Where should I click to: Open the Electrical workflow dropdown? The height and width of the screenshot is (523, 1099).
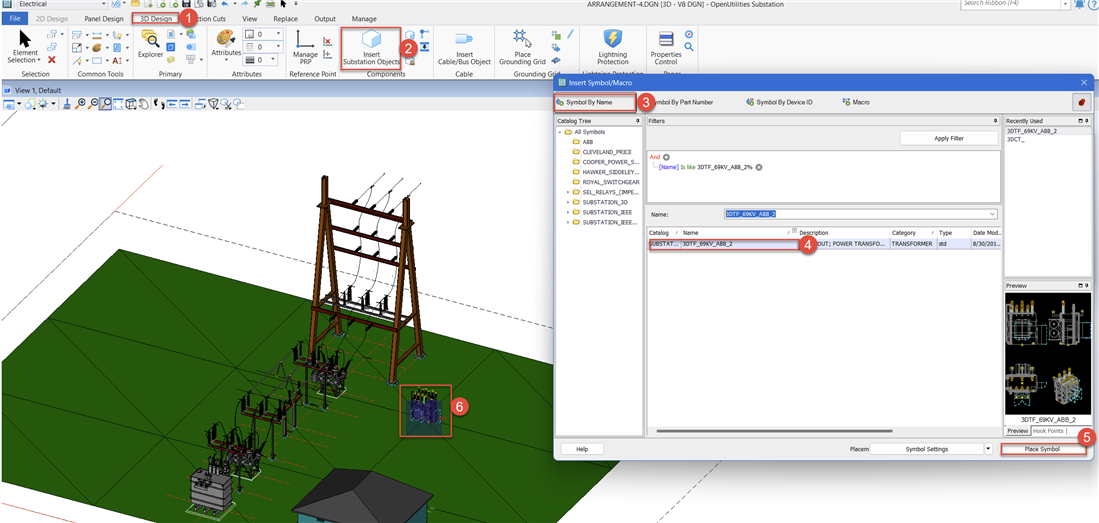point(103,4)
